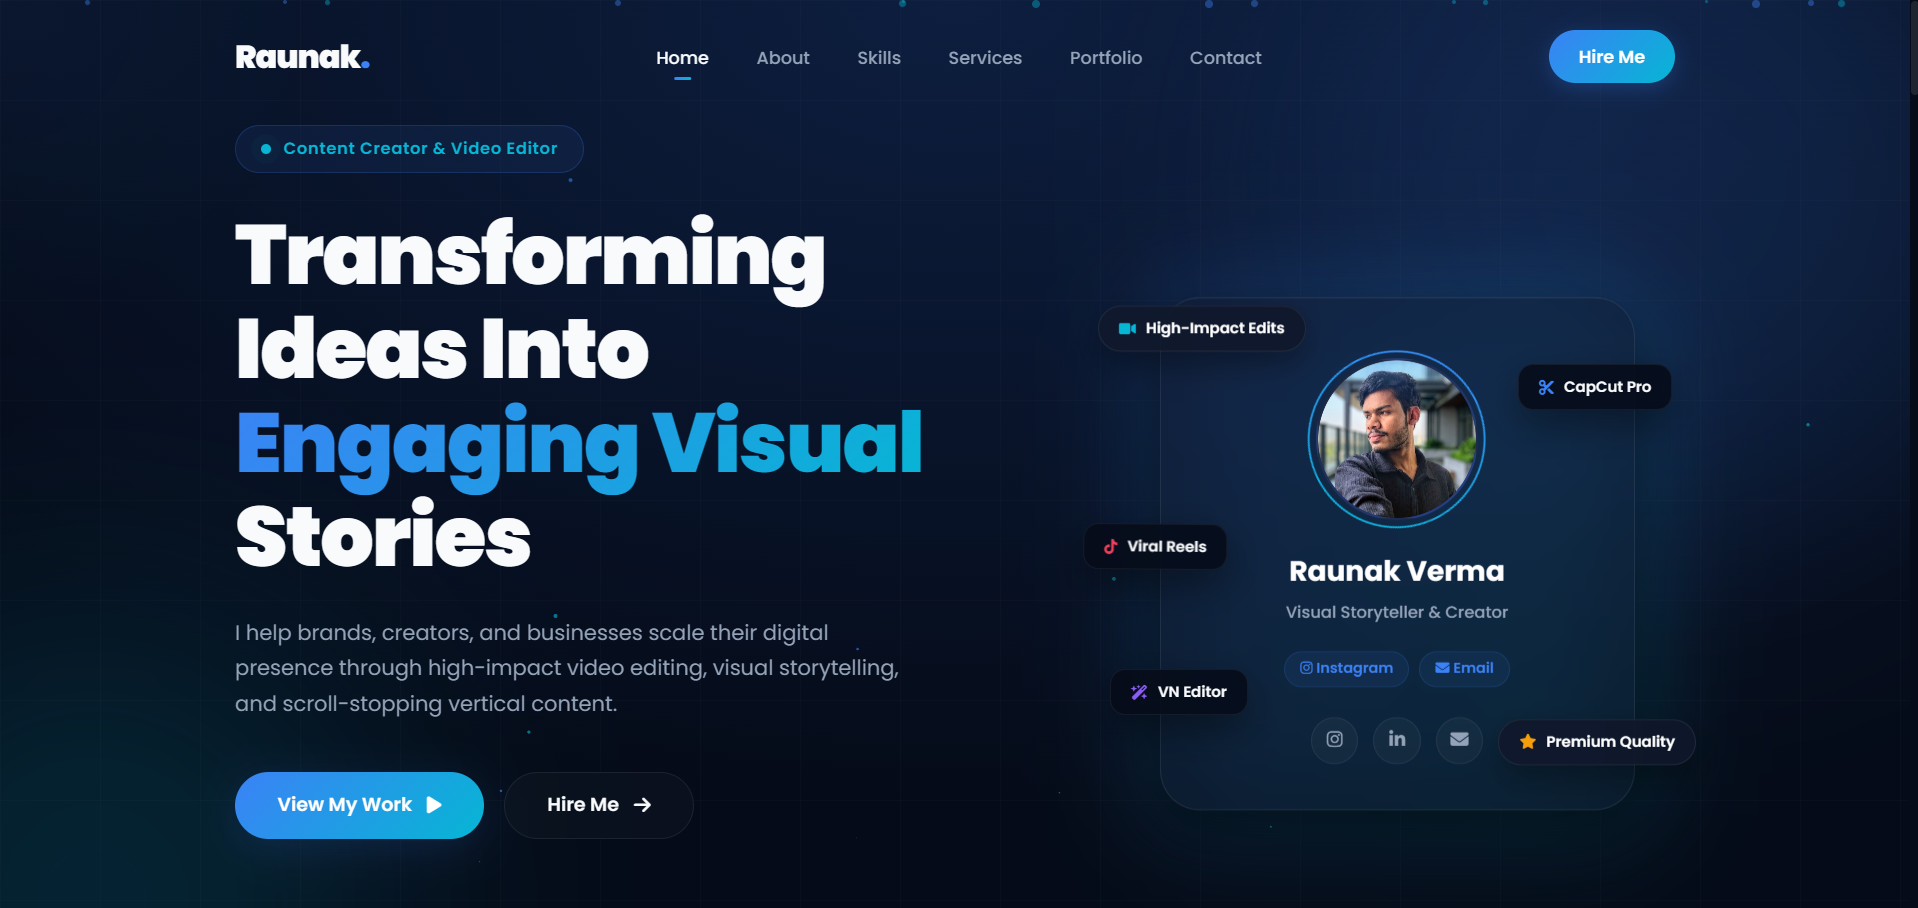The height and width of the screenshot is (908, 1918).
Task: Click the Home nav item
Action: (682, 58)
